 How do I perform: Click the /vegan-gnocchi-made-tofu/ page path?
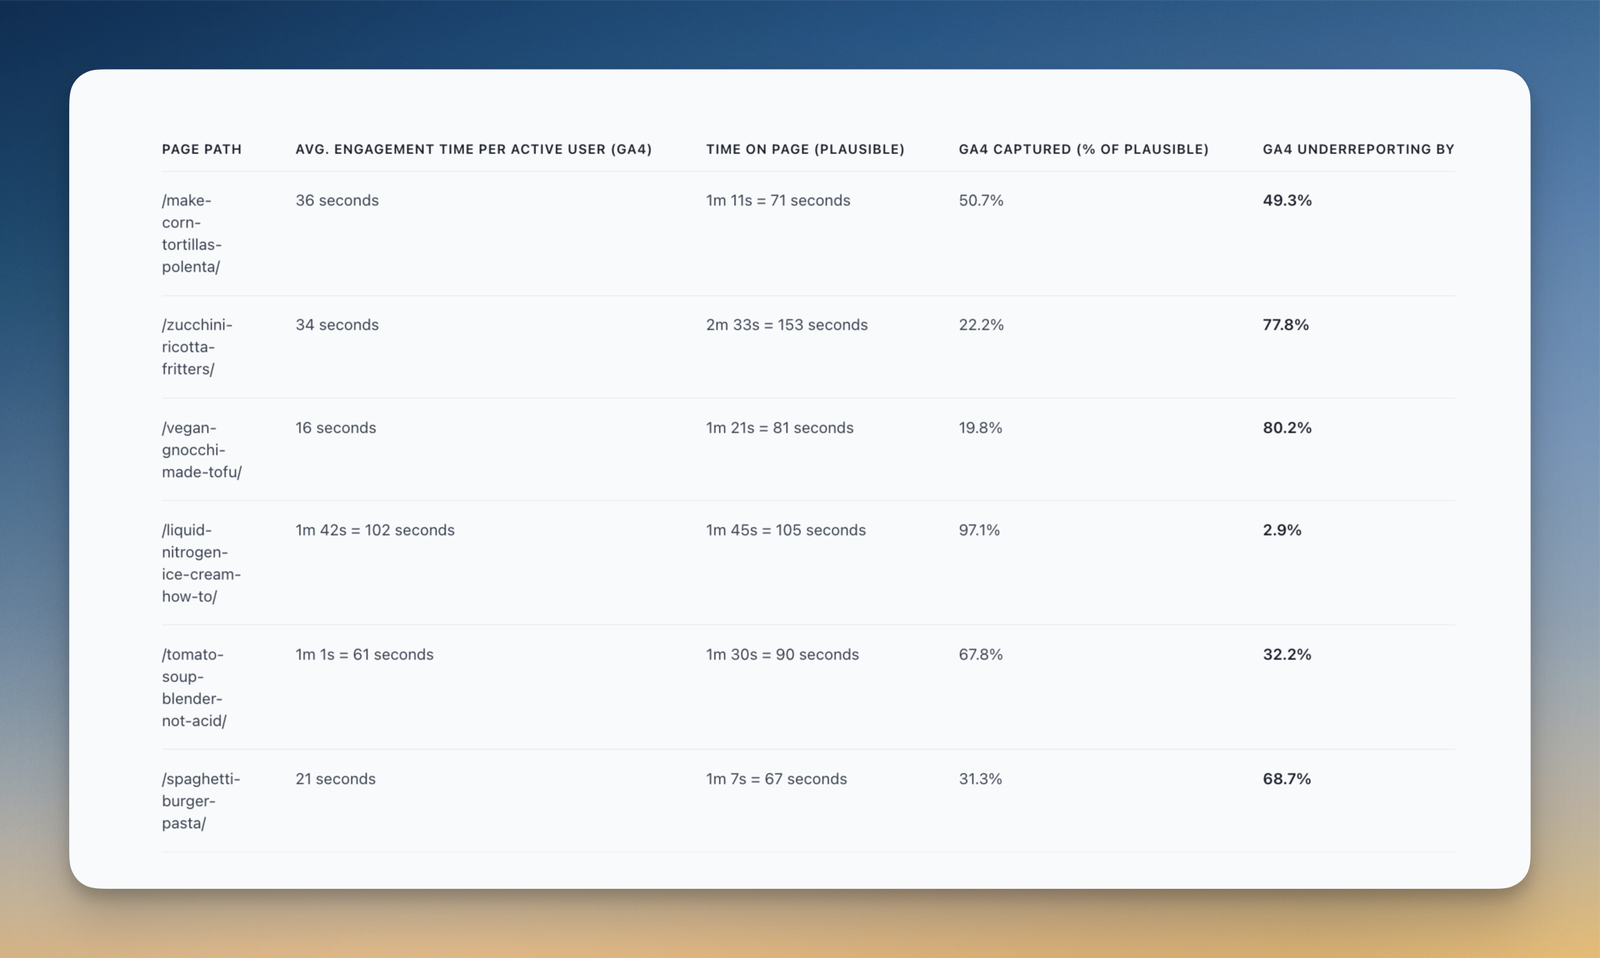(201, 450)
